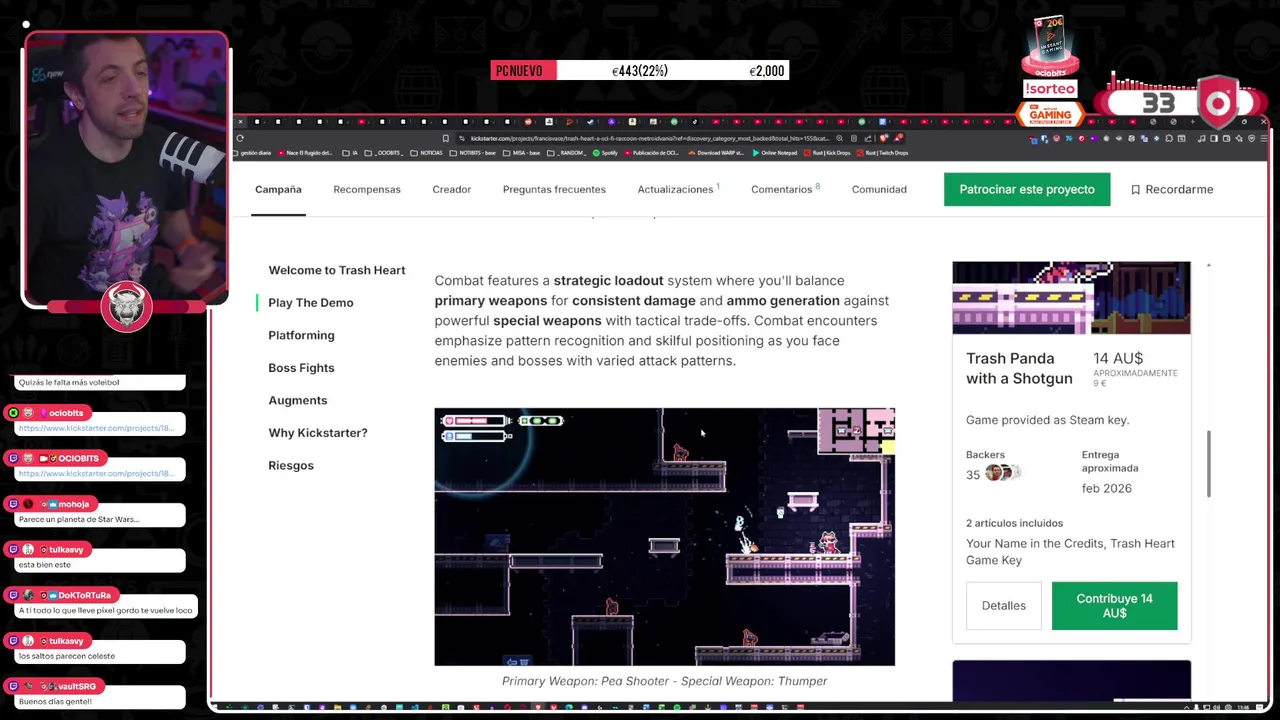Reload the Kickstarter page
Viewport: 1280px width, 720px height.
240,138
